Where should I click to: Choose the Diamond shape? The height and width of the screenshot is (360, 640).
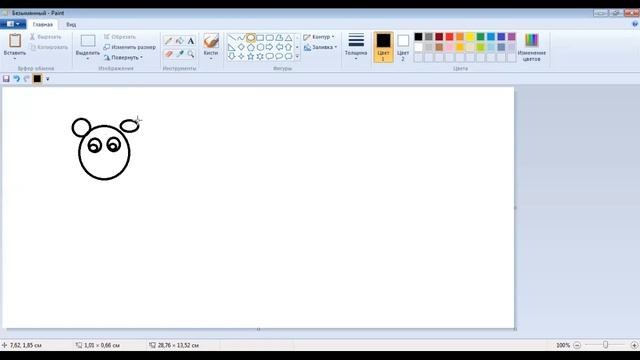(241, 47)
